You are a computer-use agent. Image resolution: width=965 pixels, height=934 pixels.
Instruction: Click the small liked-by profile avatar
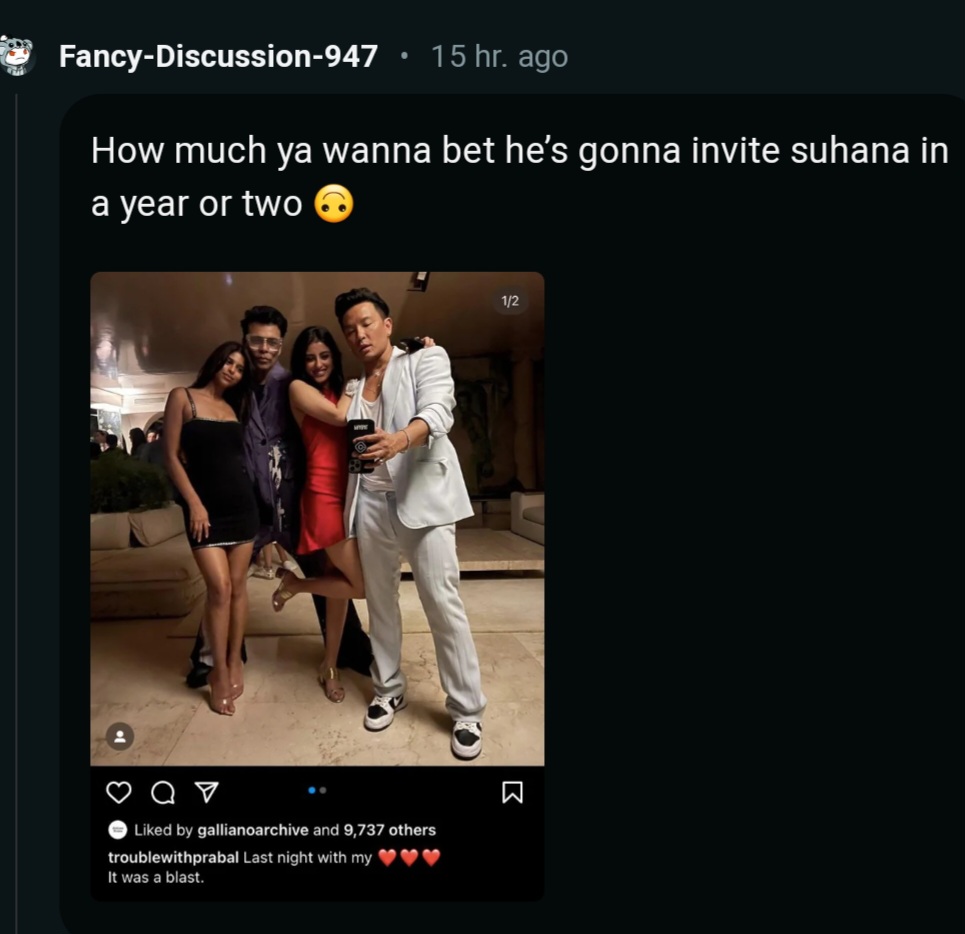[x=117, y=830]
